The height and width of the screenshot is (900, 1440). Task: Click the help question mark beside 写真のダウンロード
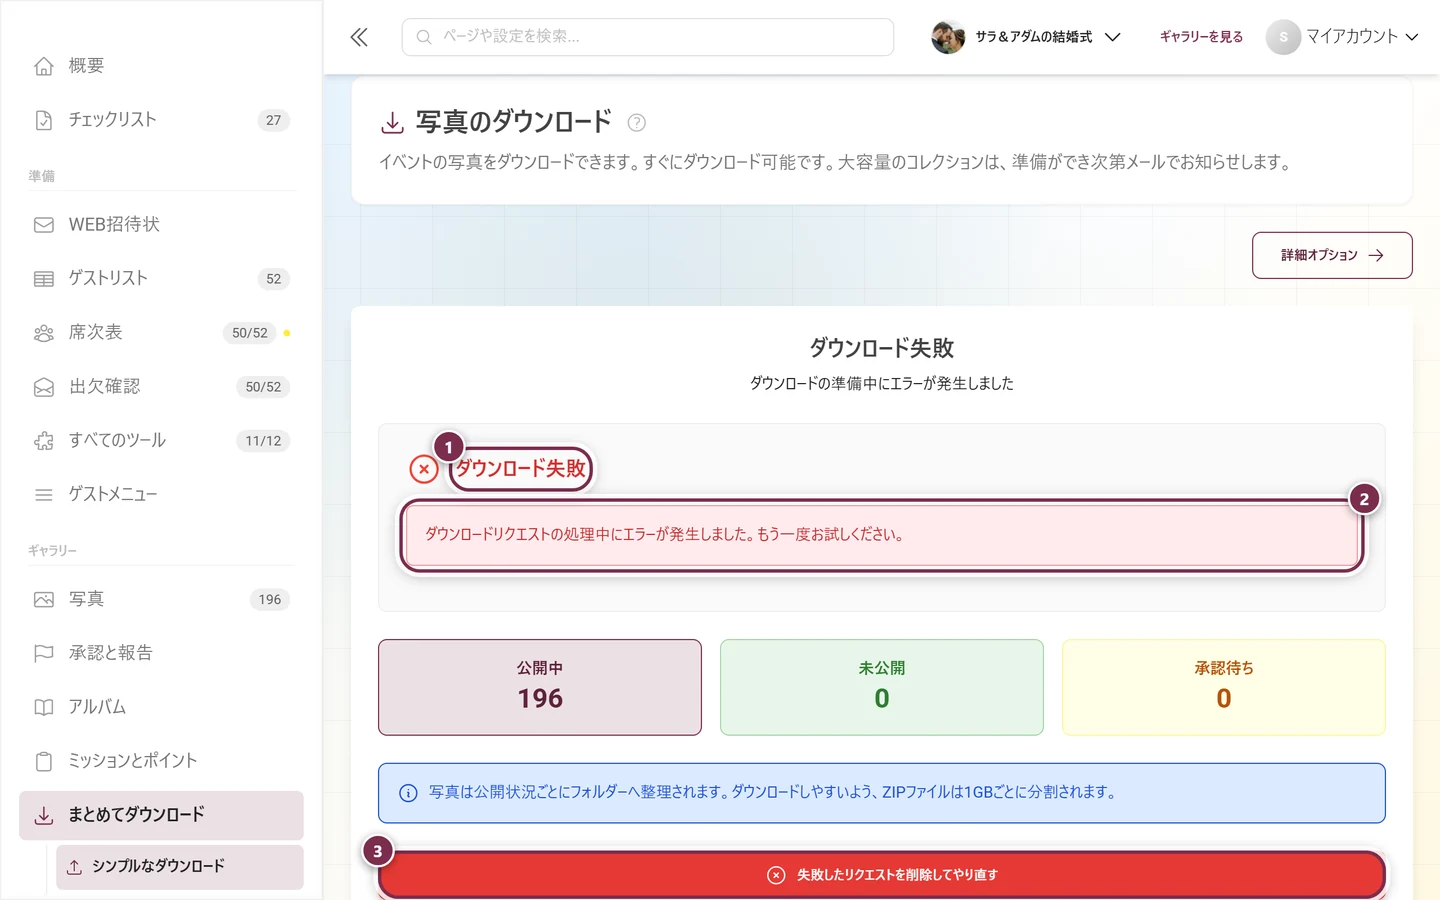[x=636, y=123]
